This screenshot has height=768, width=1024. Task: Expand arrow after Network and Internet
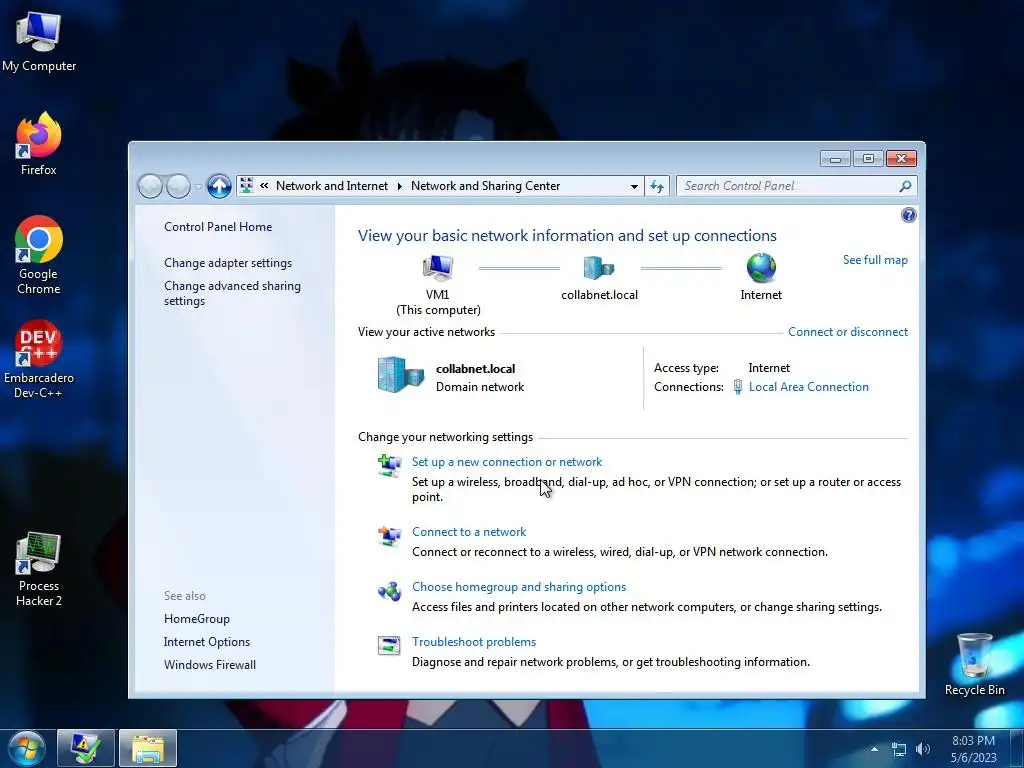pyautogui.click(x=400, y=186)
